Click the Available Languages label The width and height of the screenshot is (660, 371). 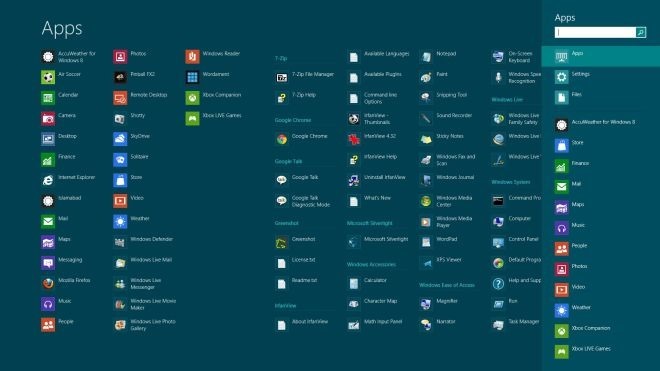[x=386, y=53]
